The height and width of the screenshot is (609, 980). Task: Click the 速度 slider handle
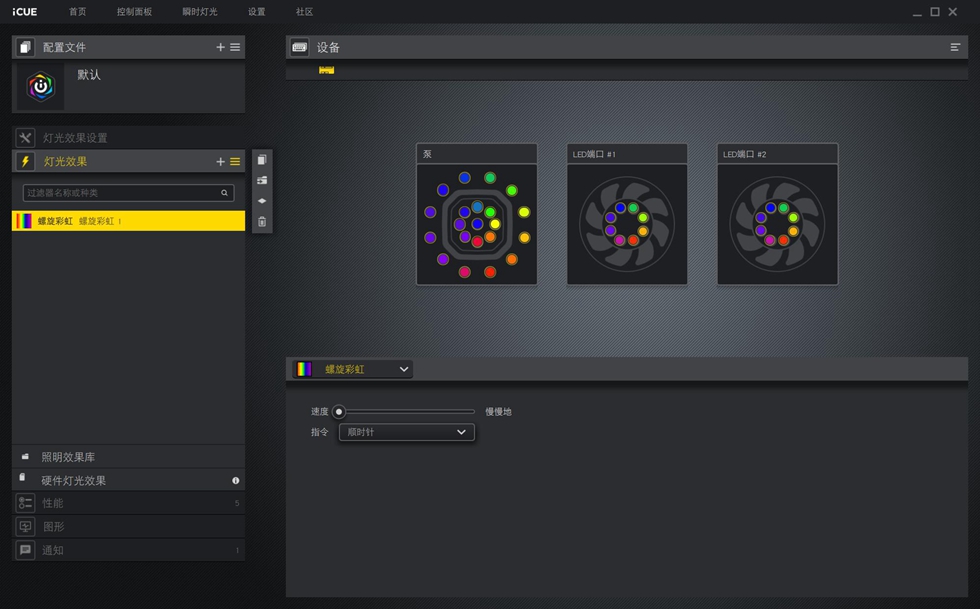coord(339,411)
